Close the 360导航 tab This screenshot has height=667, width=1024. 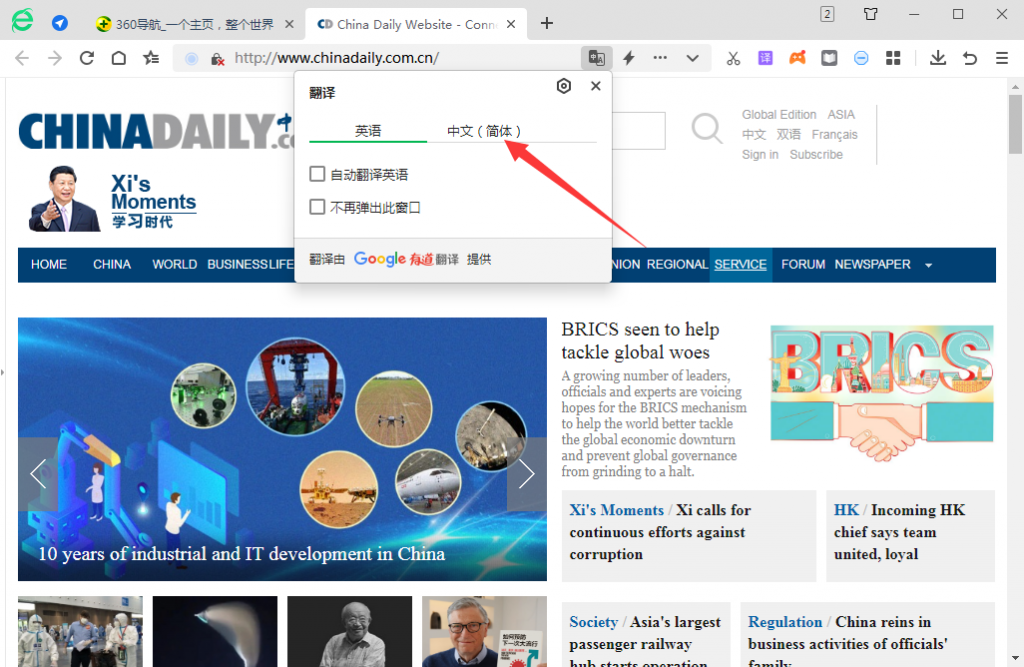(x=289, y=24)
